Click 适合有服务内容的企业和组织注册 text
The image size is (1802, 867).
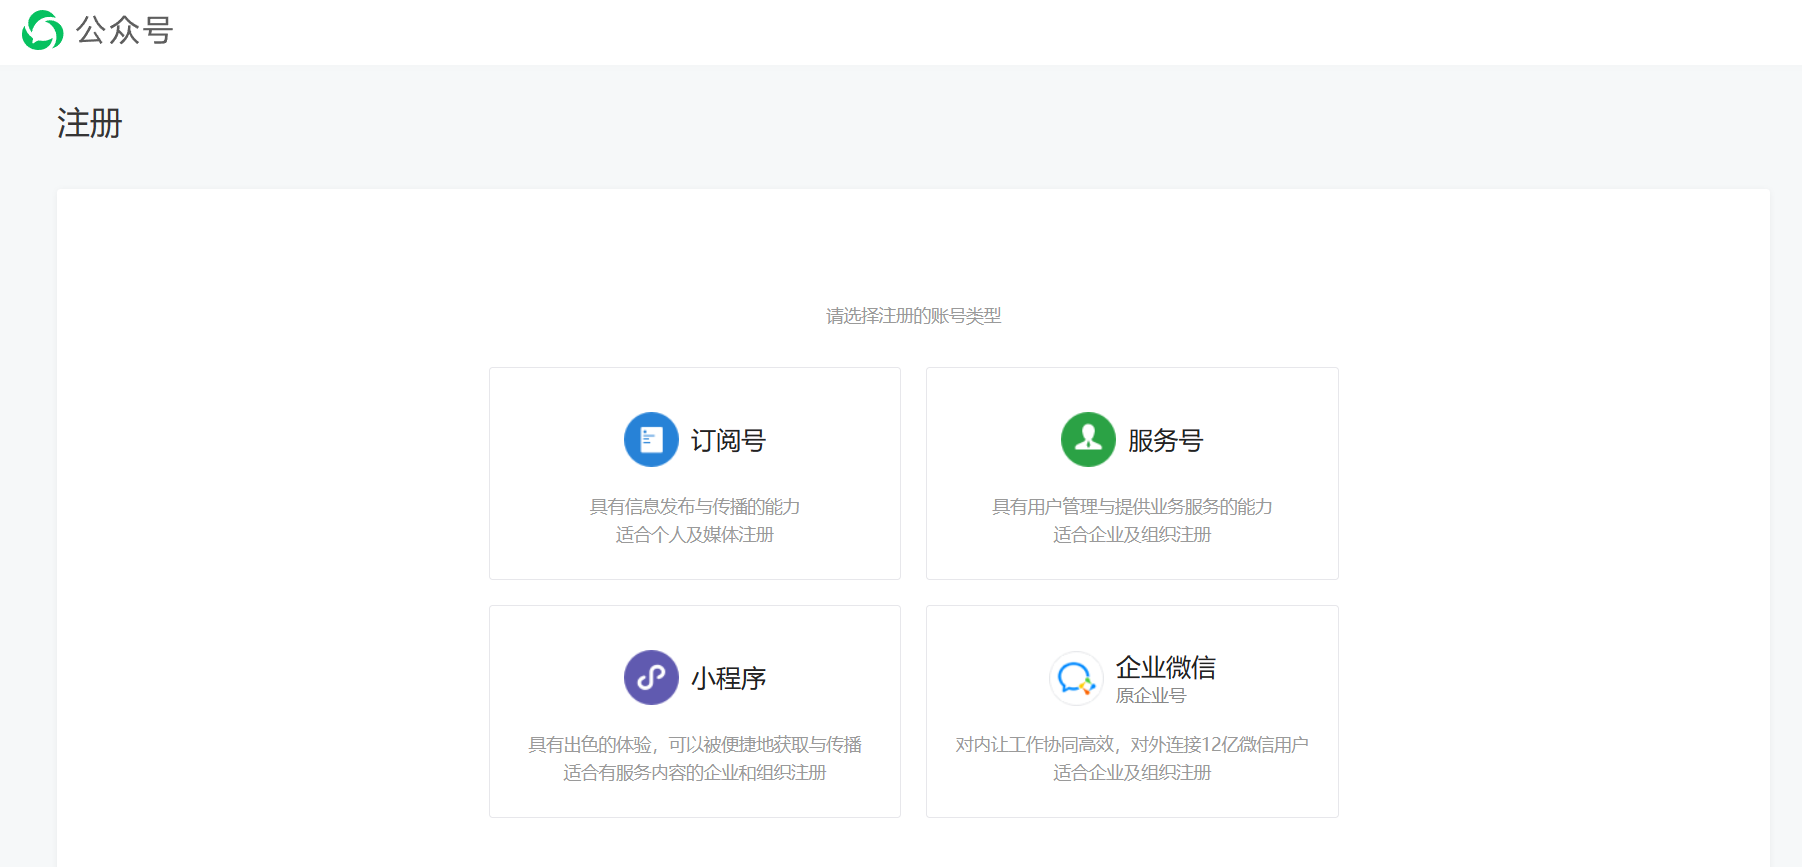[694, 773]
